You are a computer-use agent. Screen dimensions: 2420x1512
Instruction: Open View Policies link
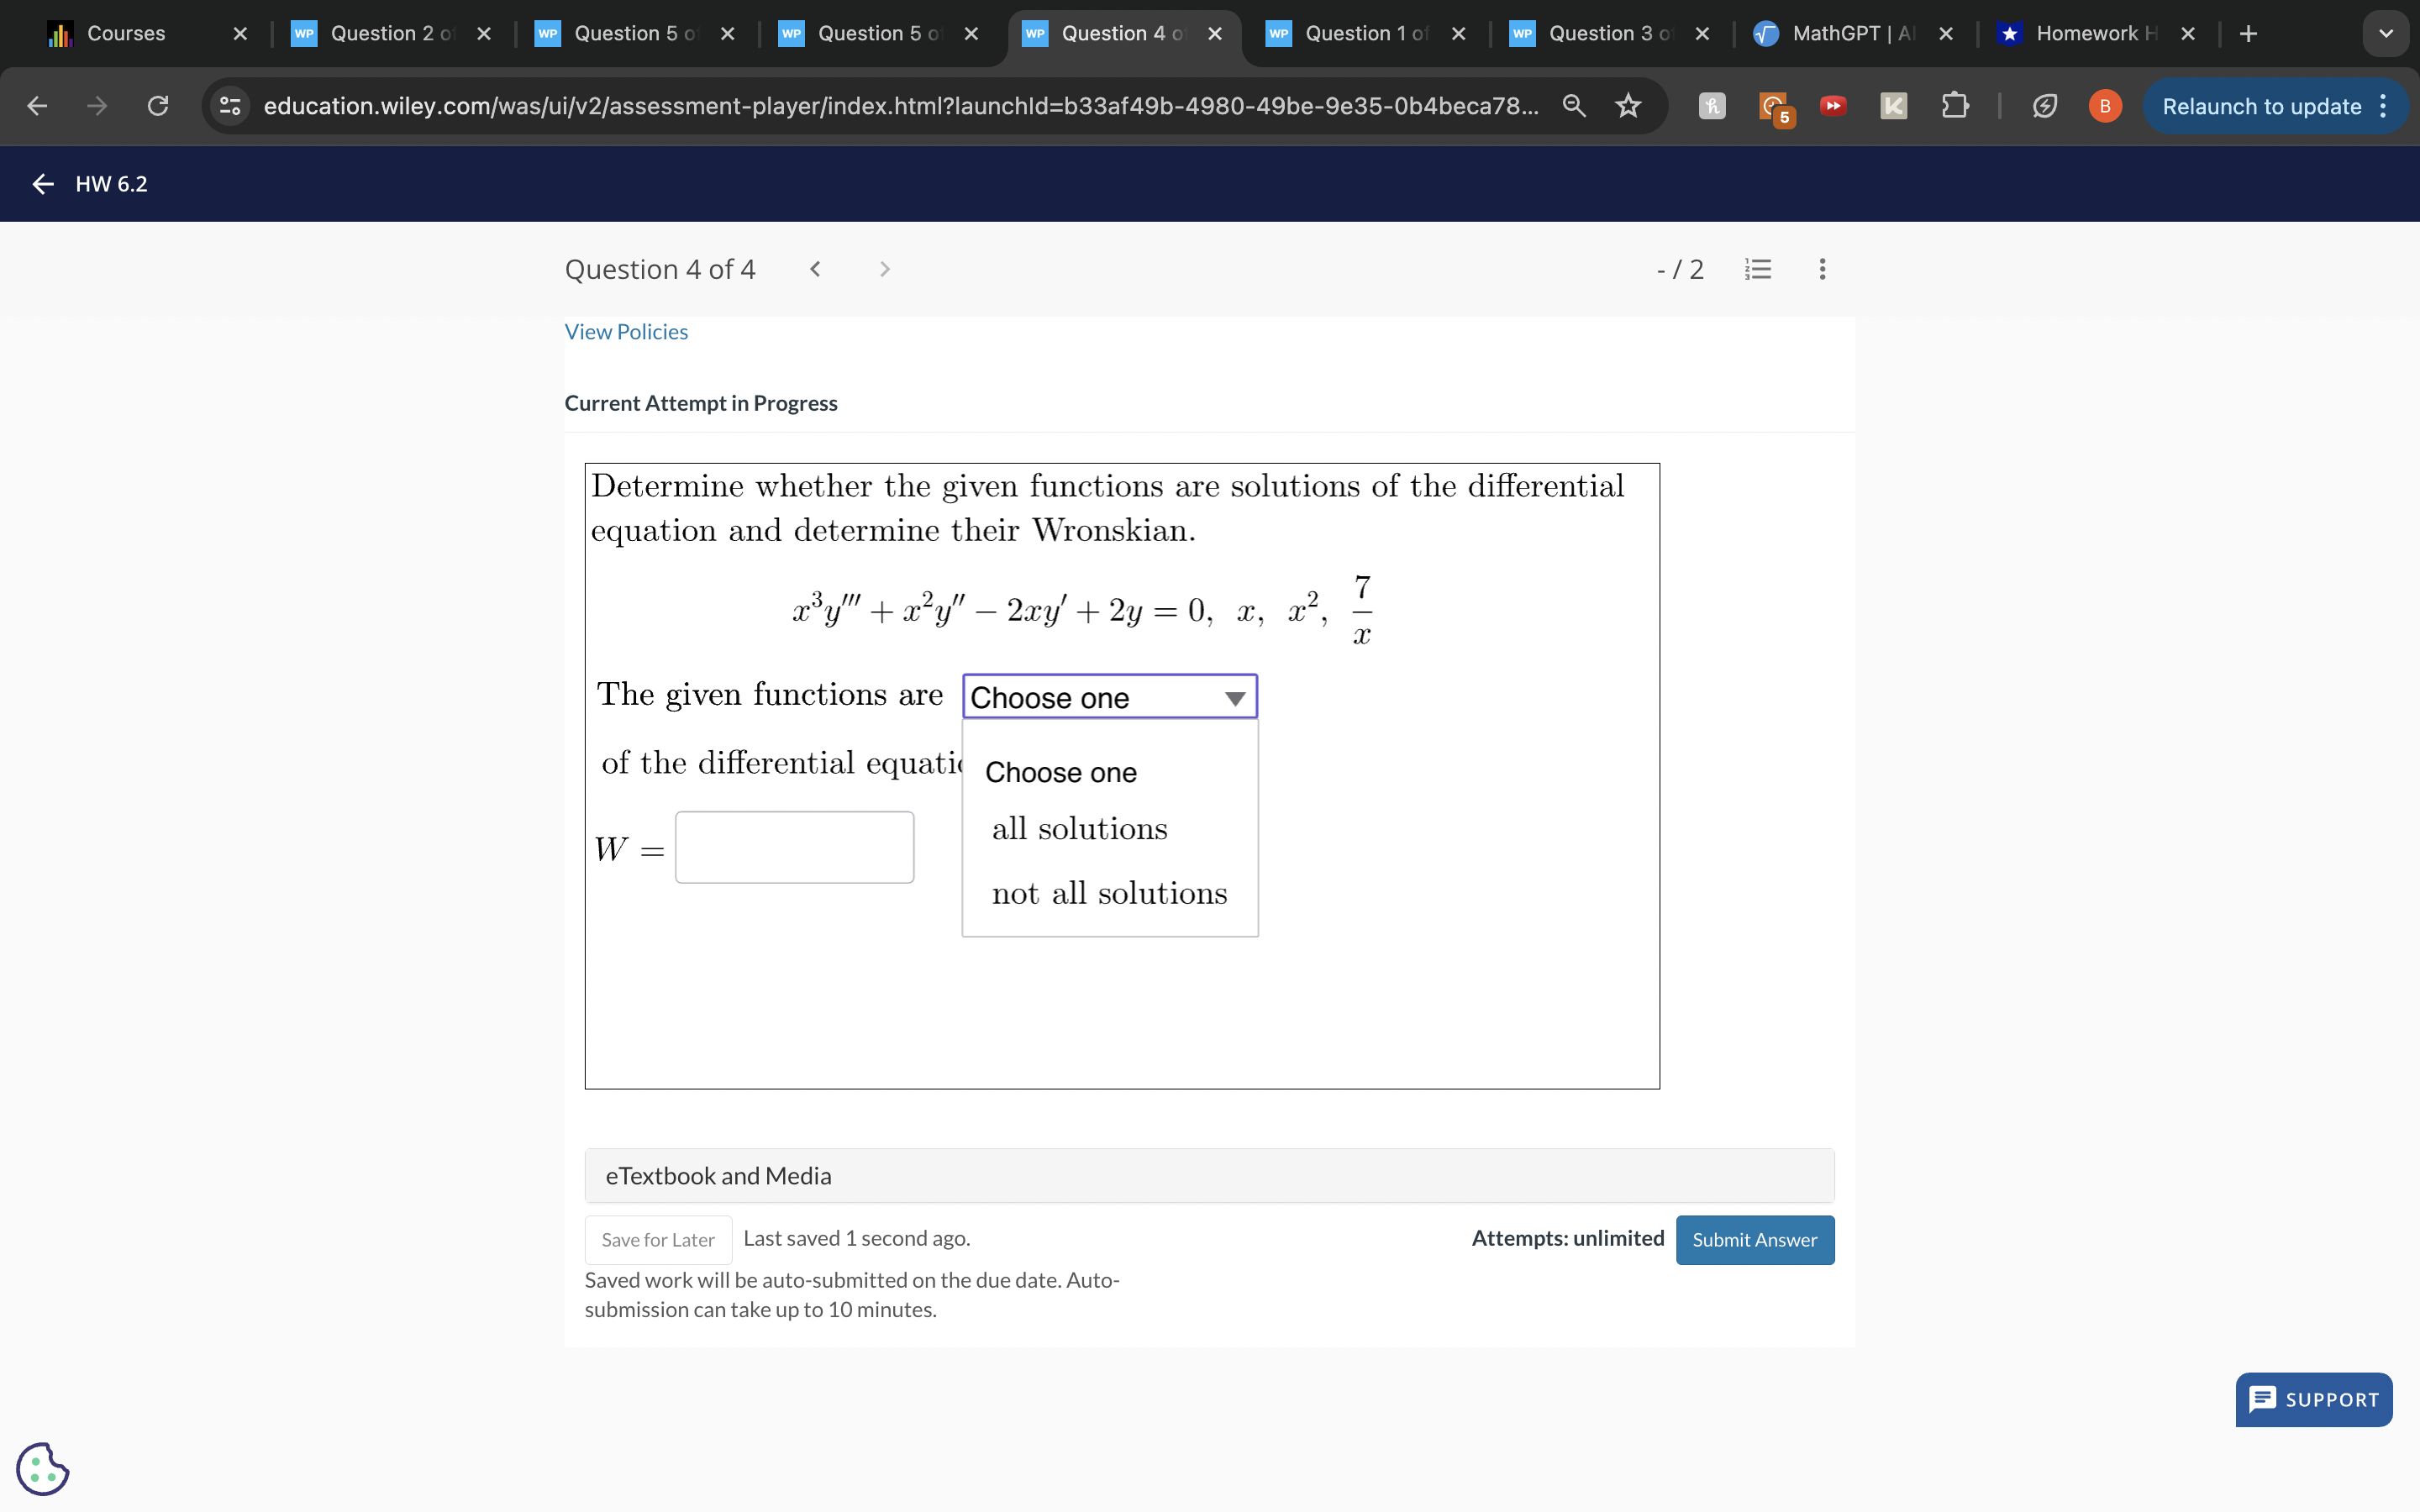pyautogui.click(x=626, y=331)
